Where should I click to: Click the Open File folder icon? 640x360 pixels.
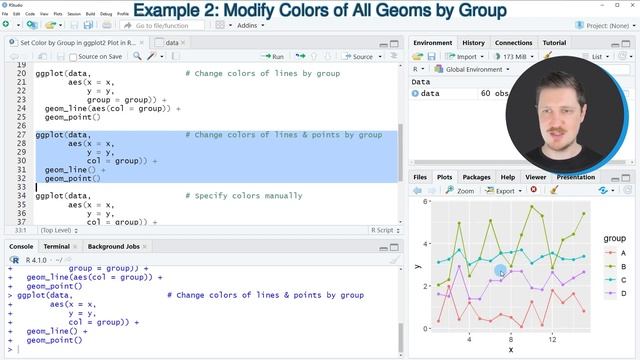50,25
